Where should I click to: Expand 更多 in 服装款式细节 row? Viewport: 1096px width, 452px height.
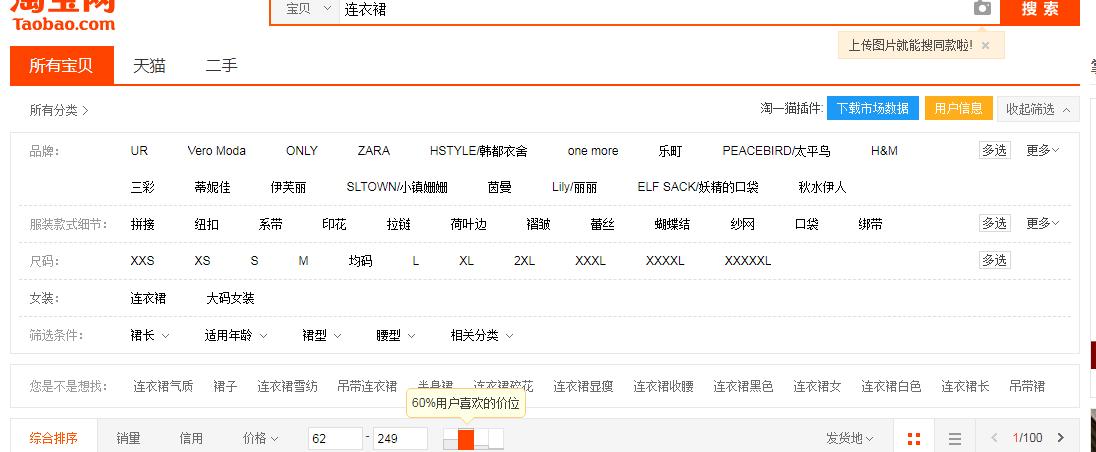pyautogui.click(x=1043, y=224)
